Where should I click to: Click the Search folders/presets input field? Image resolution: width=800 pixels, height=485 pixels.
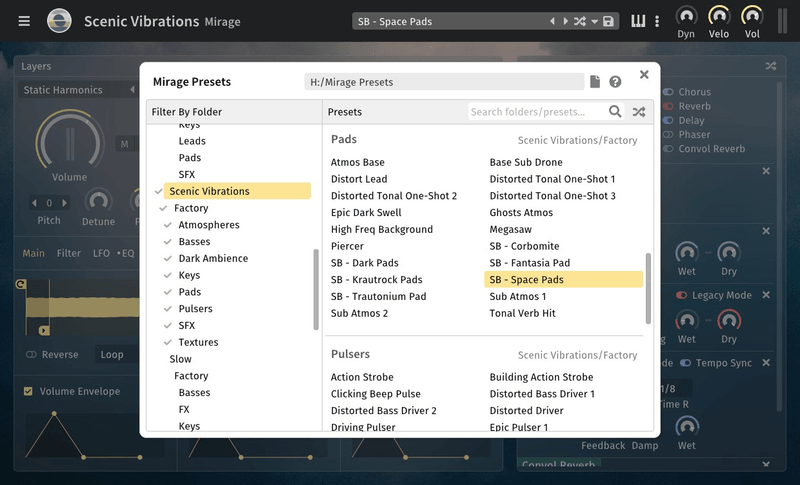(537, 112)
